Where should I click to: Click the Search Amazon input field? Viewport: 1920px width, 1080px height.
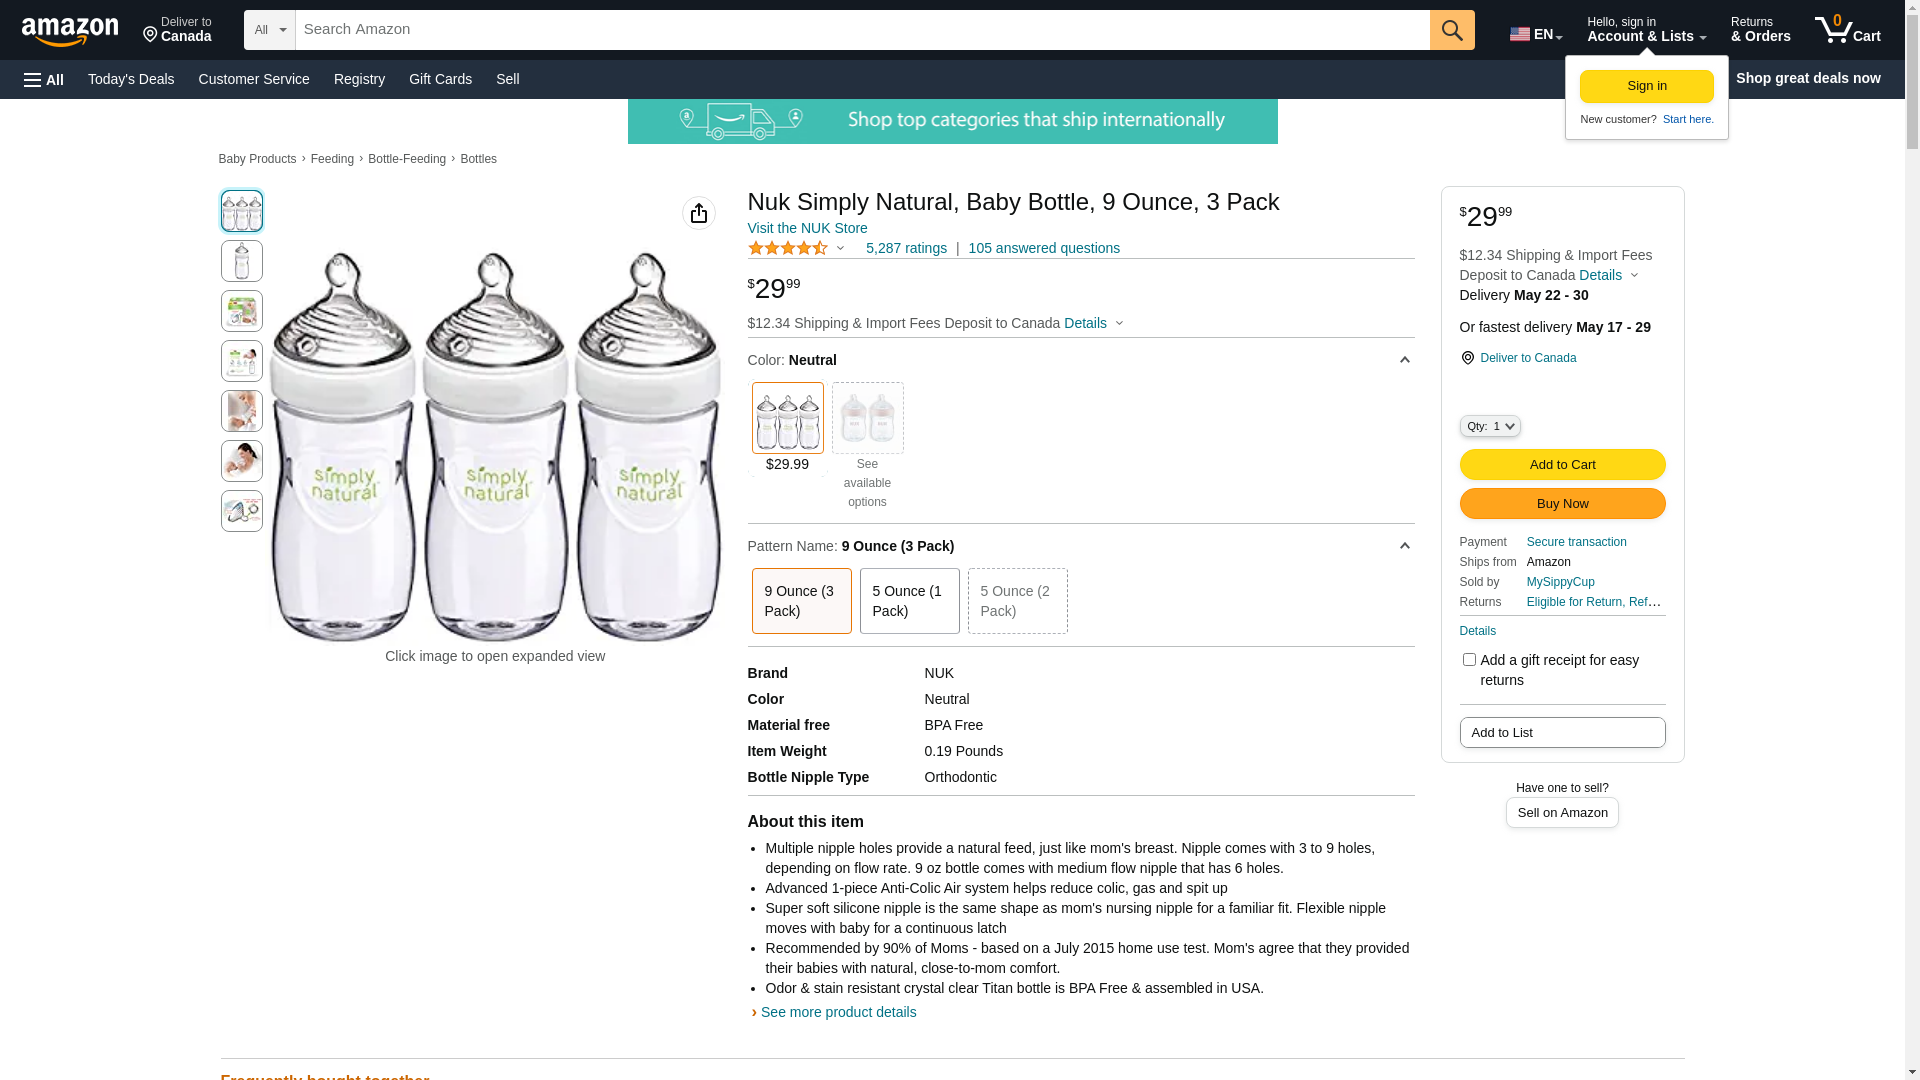[x=862, y=30]
